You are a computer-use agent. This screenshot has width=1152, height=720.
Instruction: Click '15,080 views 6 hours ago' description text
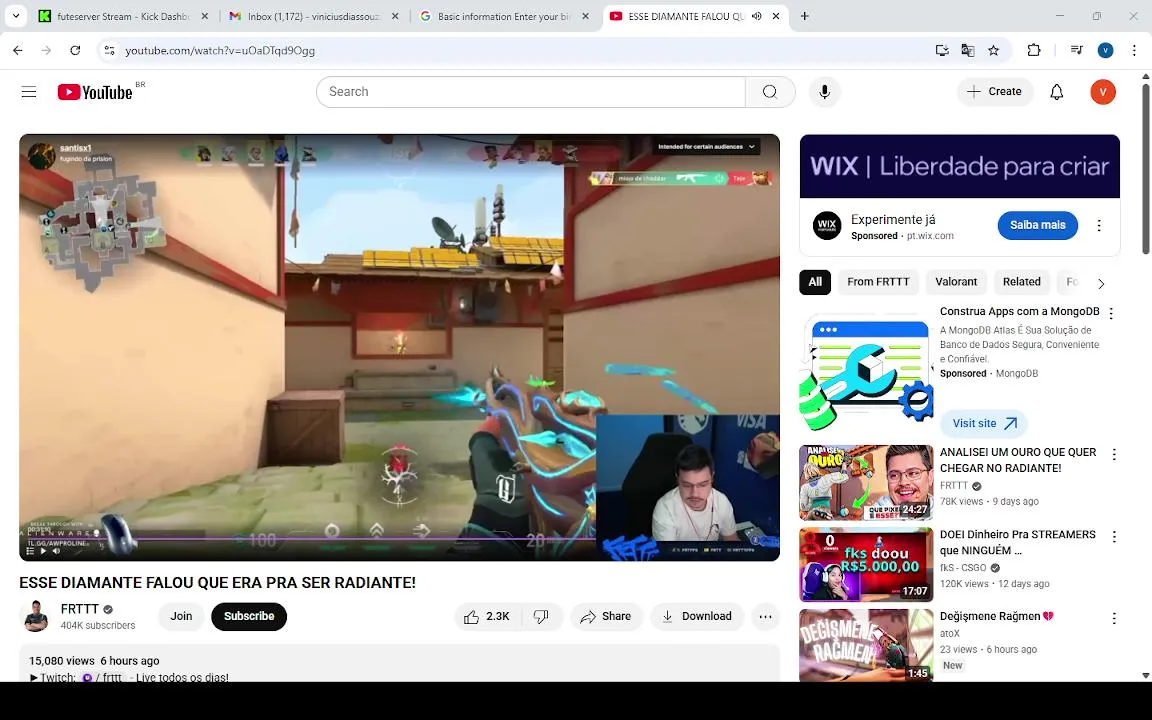[94, 660]
